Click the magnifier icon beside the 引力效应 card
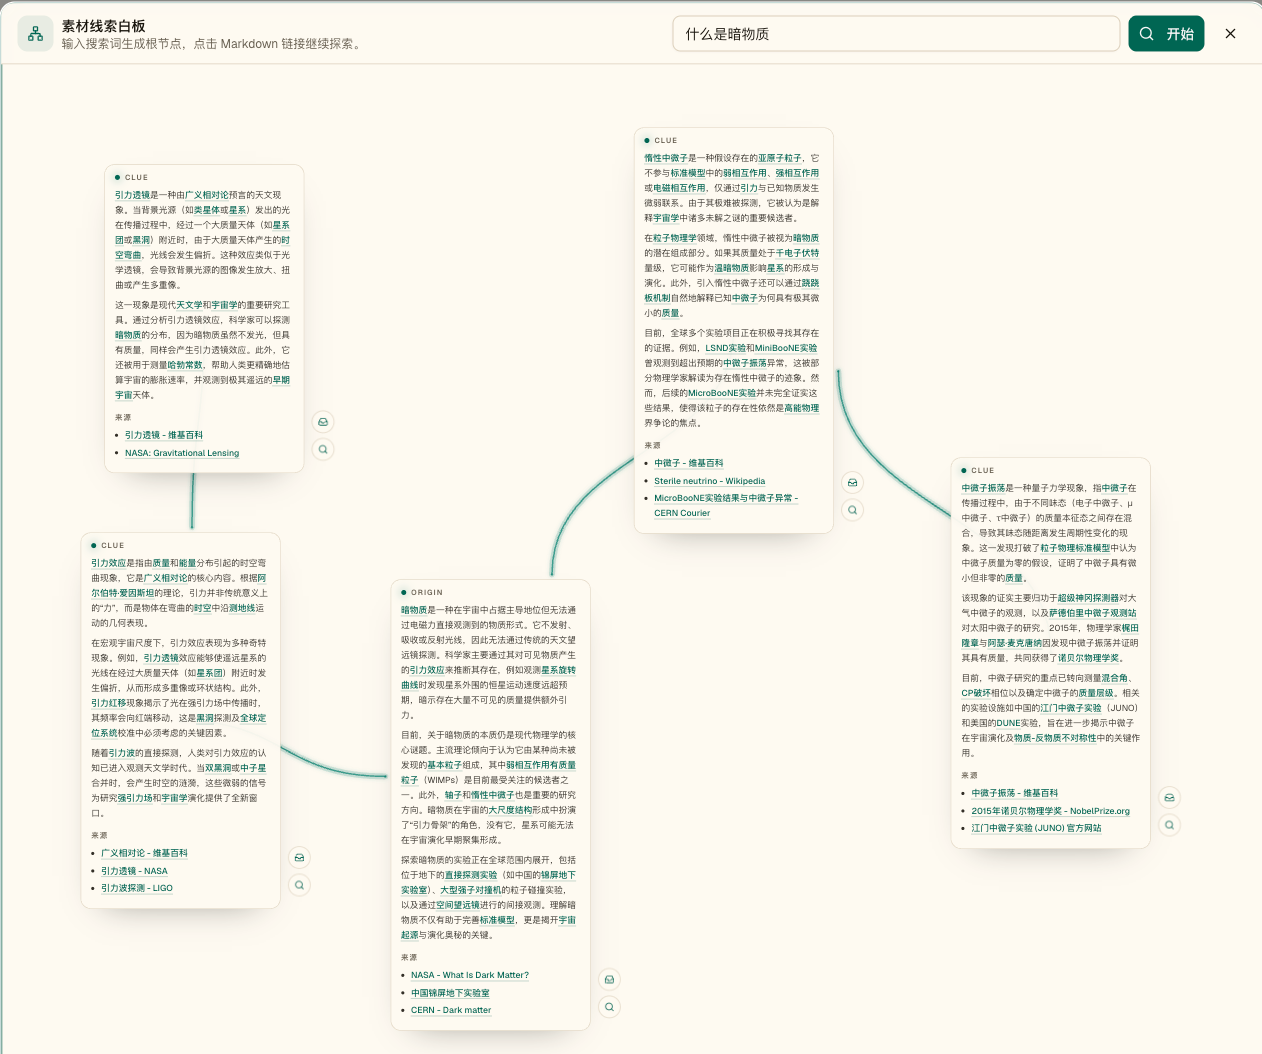 (x=299, y=885)
